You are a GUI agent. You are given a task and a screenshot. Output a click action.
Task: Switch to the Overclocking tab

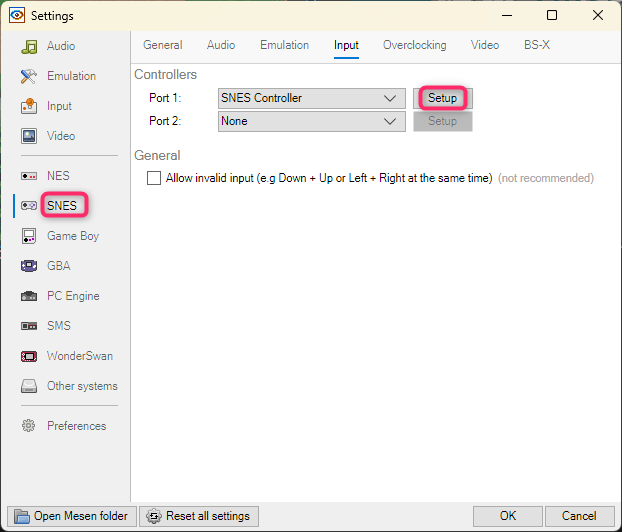[x=415, y=45]
